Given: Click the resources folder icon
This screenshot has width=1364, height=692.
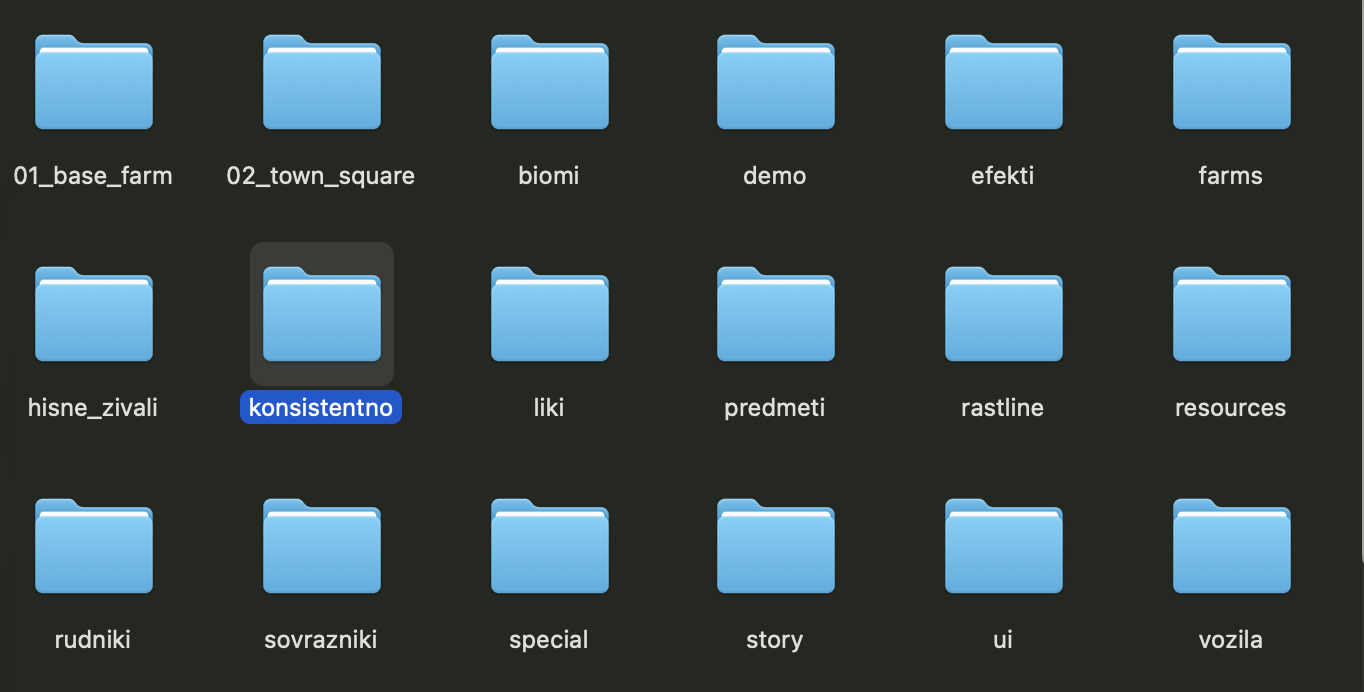Looking at the screenshot, I should click(1231, 315).
